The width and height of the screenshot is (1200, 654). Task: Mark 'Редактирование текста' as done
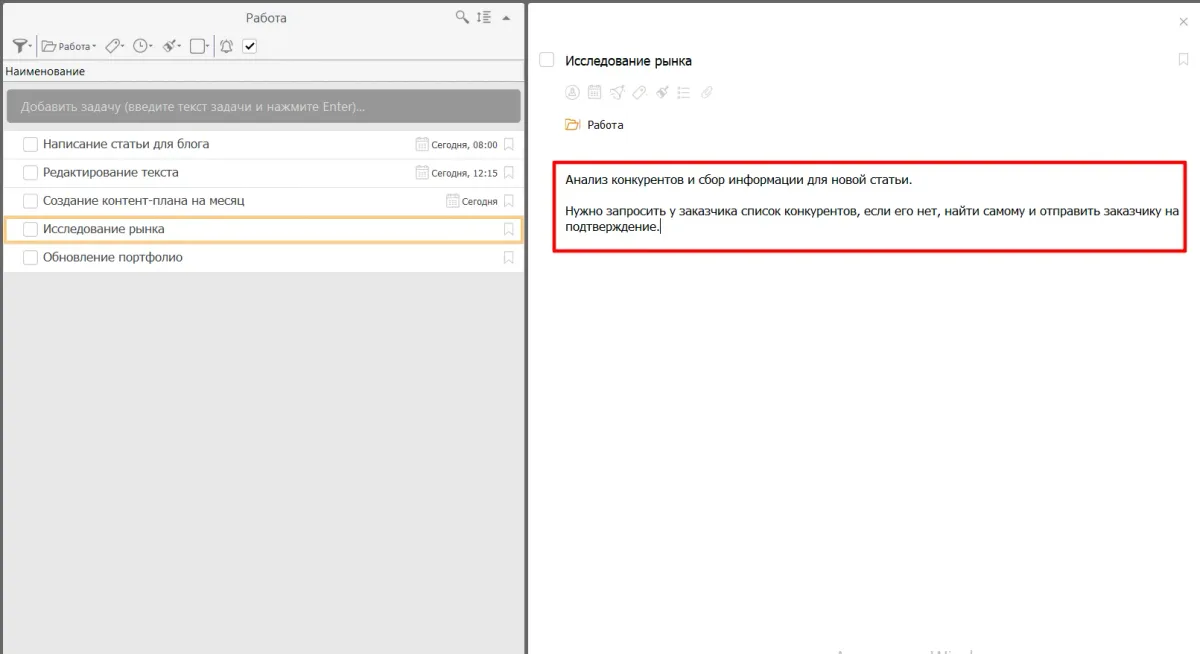30,172
